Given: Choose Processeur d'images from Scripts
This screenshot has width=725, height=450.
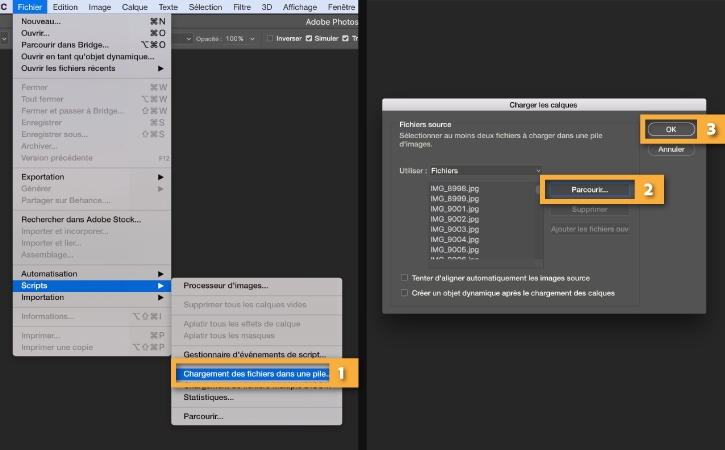Looking at the screenshot, I should (x=226, y=285).
